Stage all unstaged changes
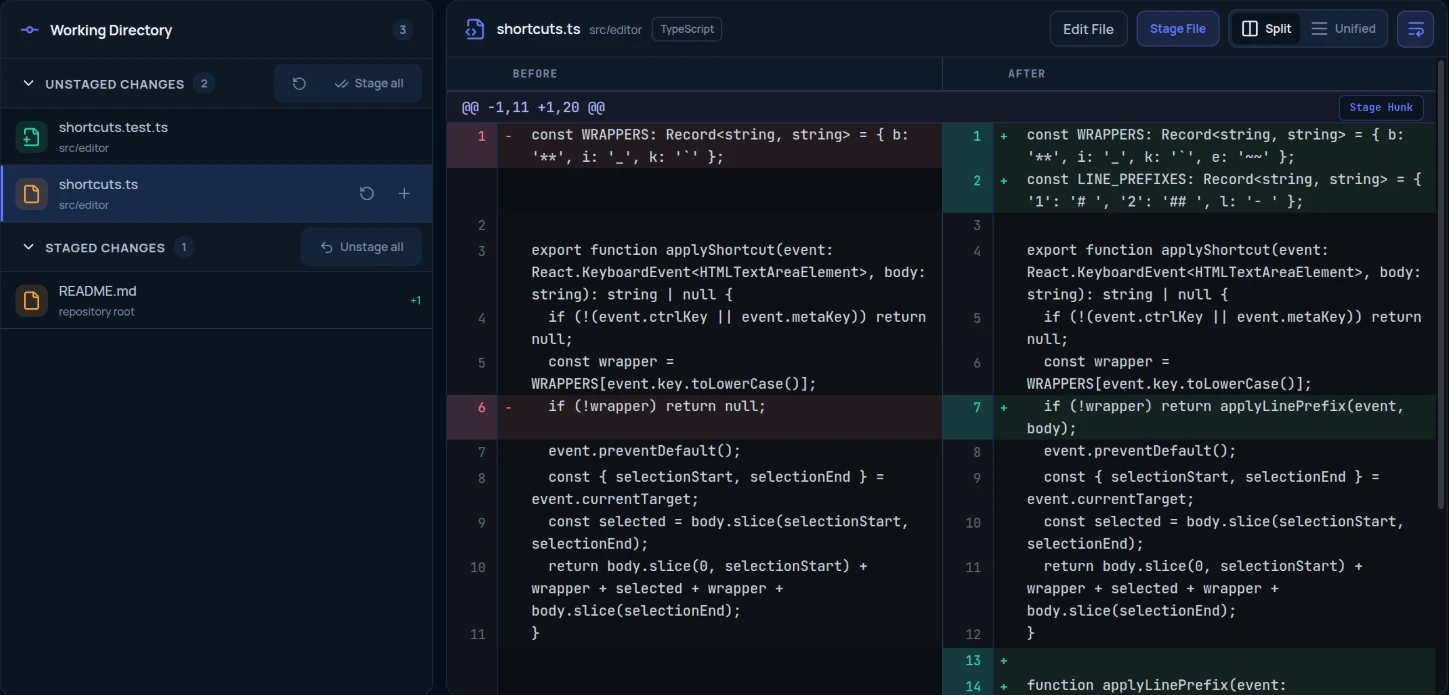1449x695 pixels. [369, 84]
